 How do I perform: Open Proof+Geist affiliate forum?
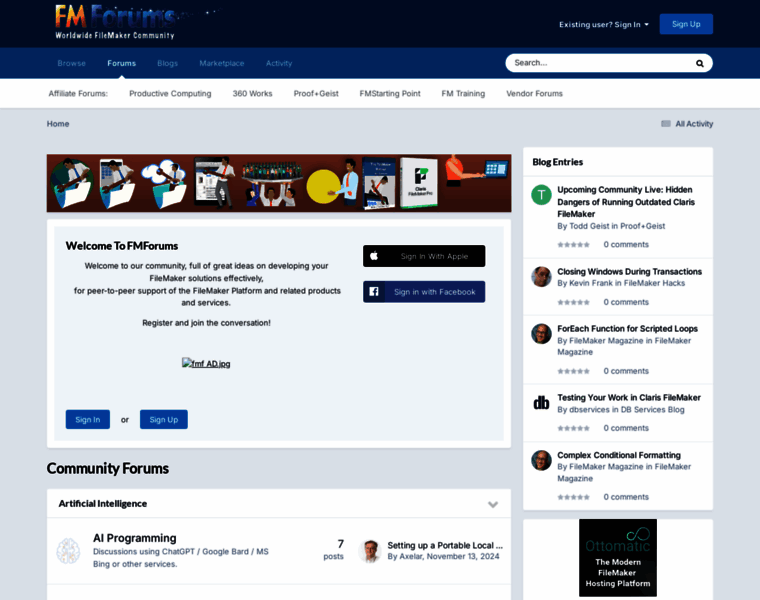[316, 94]
